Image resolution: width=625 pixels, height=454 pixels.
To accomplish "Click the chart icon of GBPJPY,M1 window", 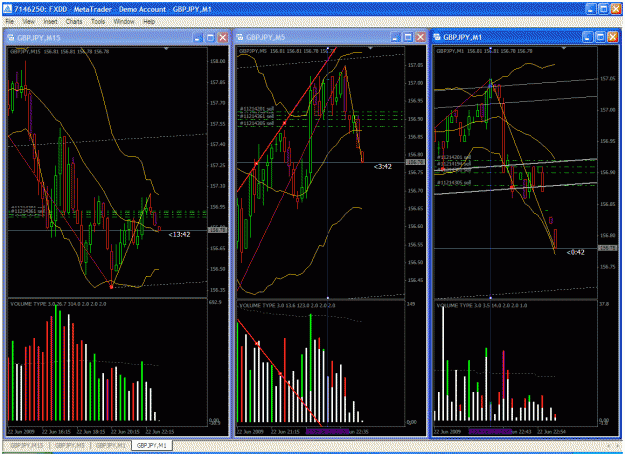I will [x=437, y=37].
